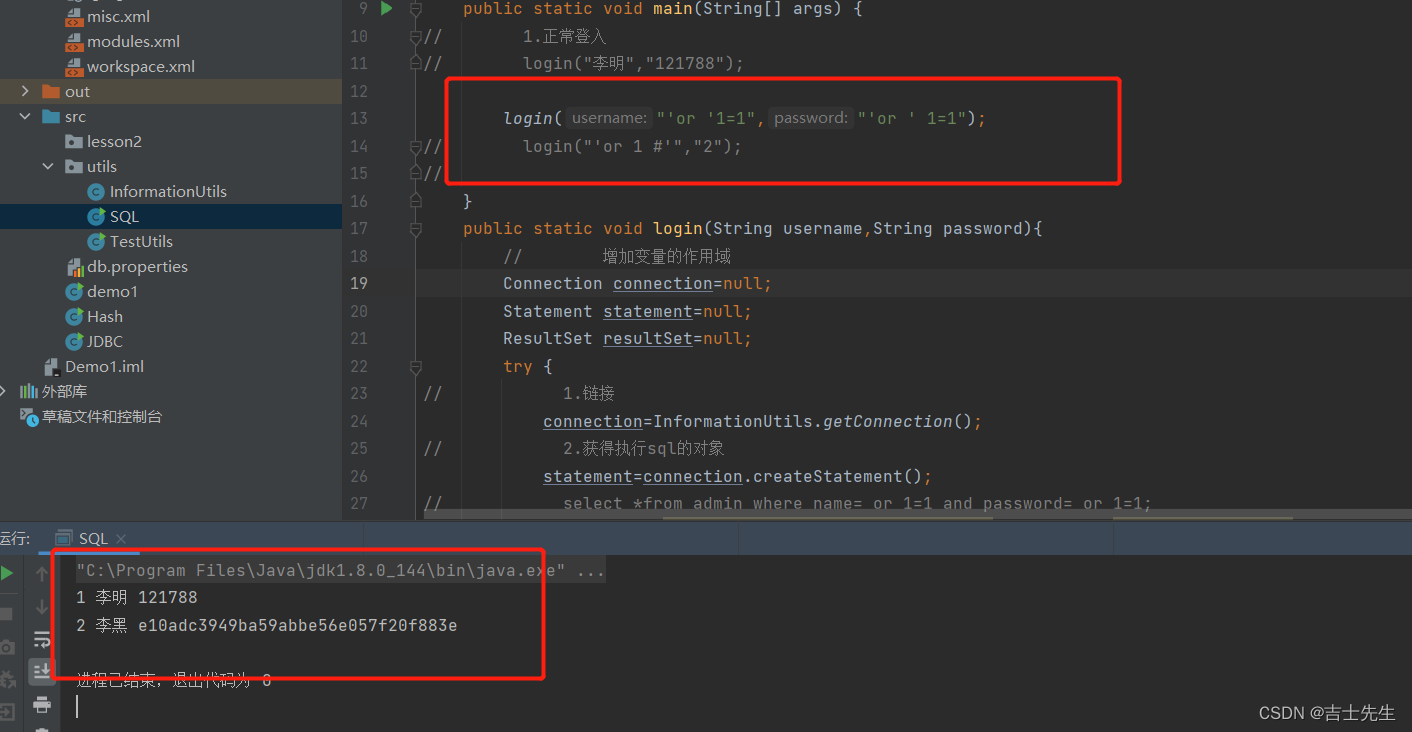The image size is (1412, 732).
Task: Select the 外部库 library icon
Action: pos(29,392)
